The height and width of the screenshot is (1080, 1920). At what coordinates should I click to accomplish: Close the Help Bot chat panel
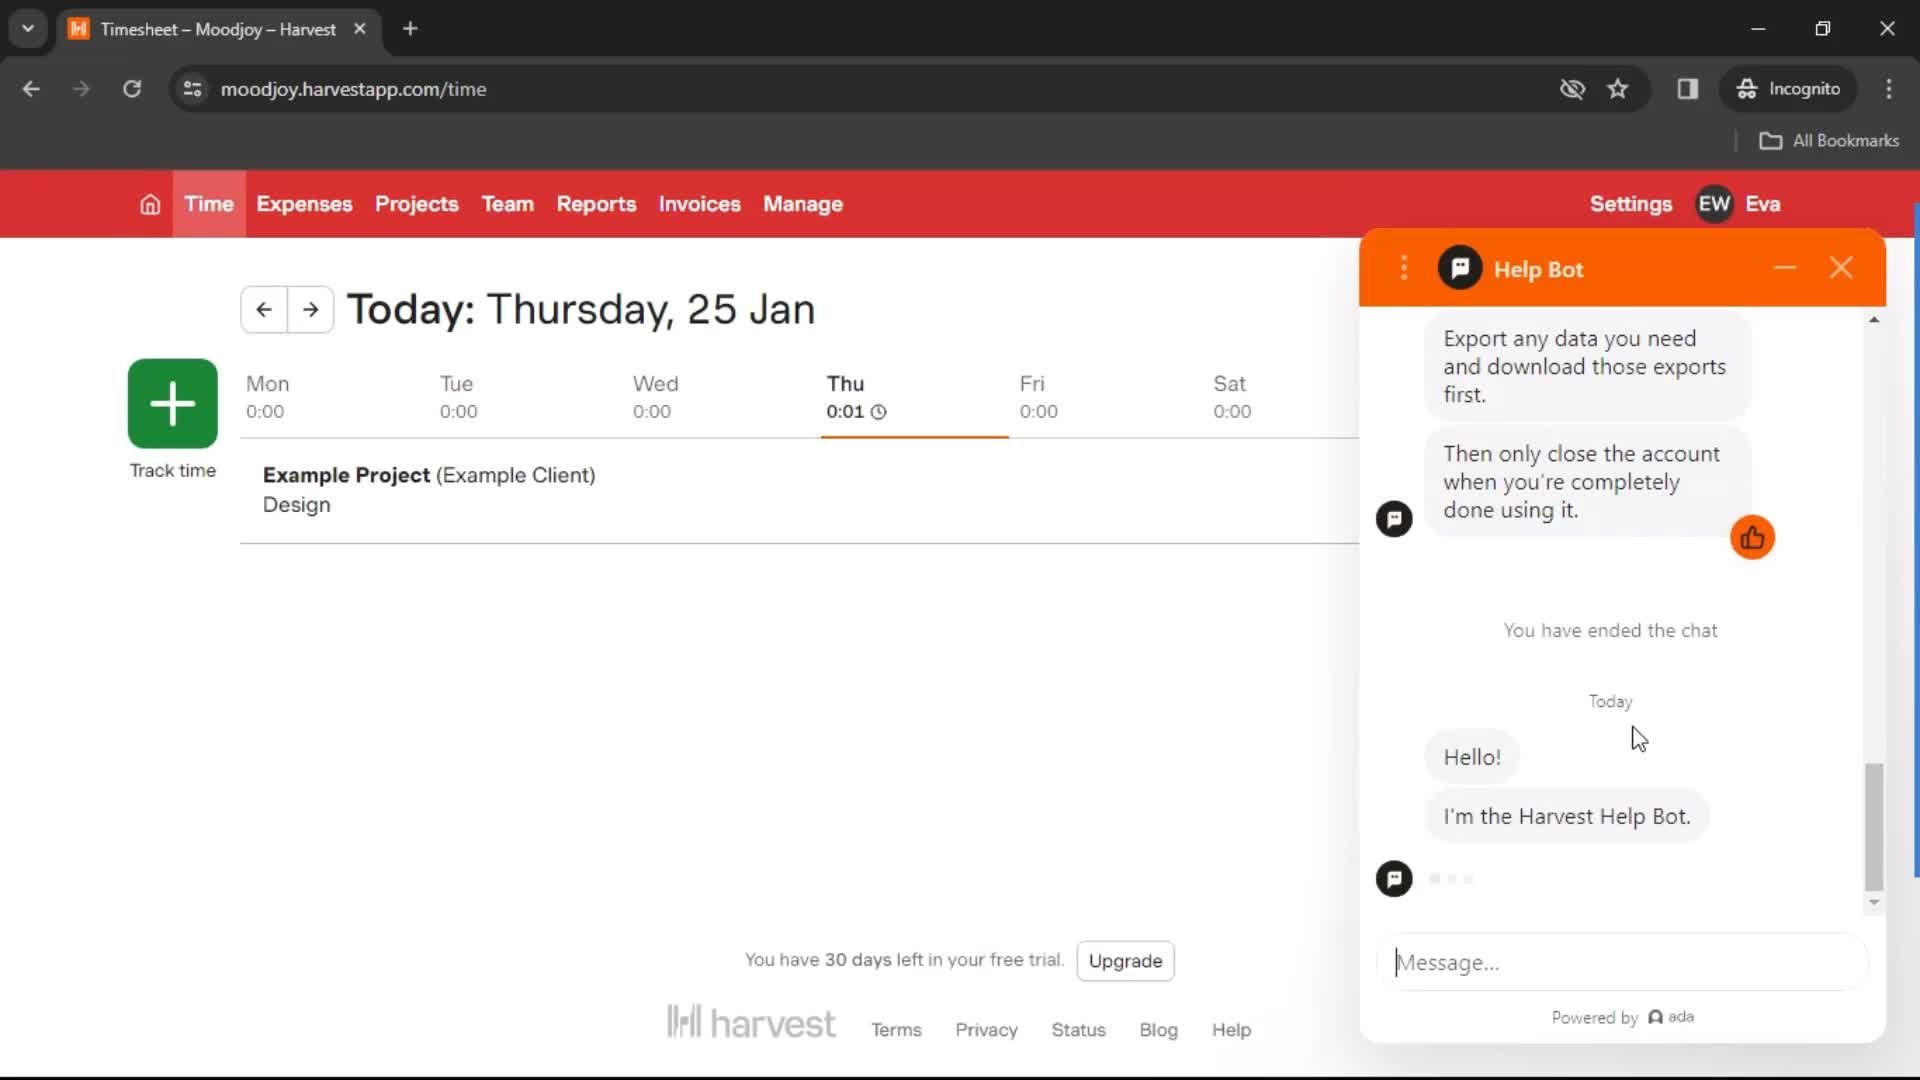[1841, 268]
